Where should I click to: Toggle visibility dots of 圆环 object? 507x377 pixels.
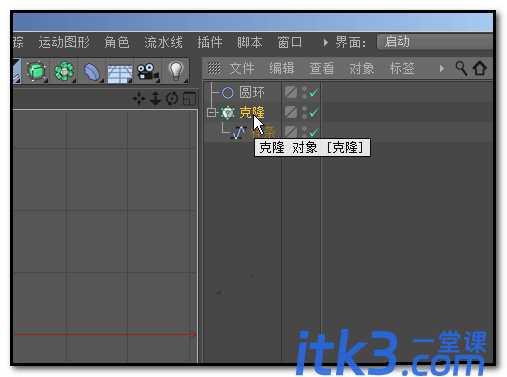304,92
